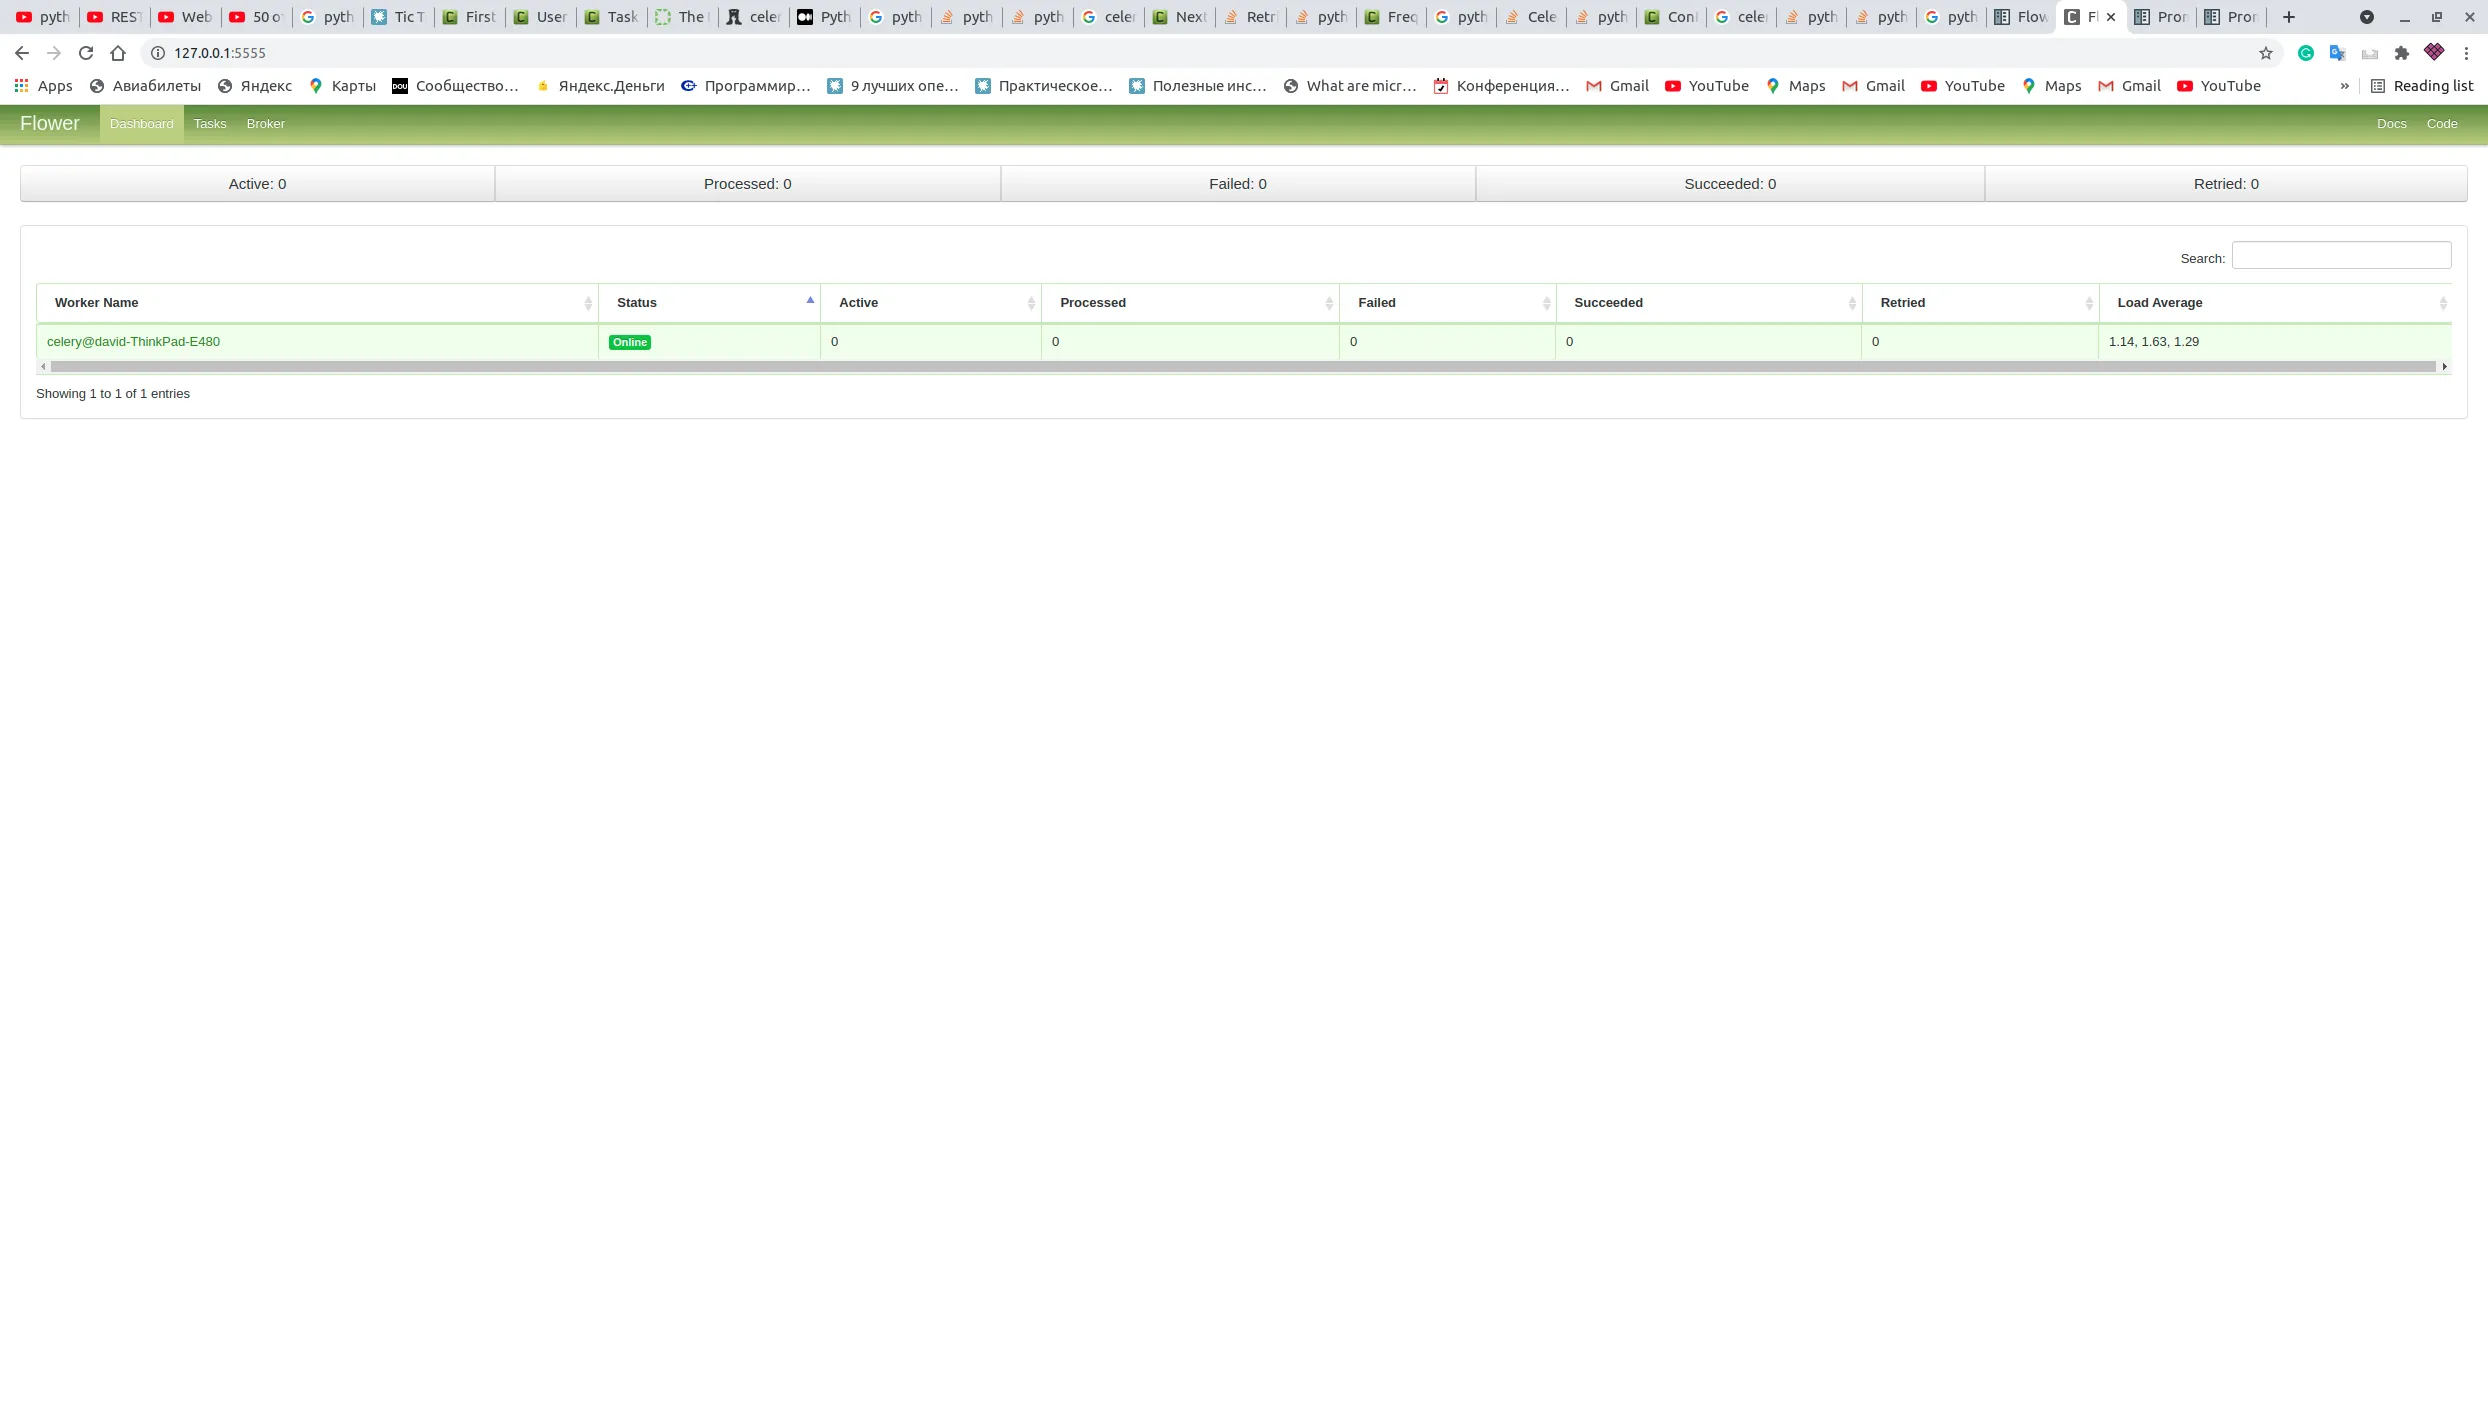Open the Docs link in navbar
The height and width of the screenshot is (1413, 2488).
2391,124
